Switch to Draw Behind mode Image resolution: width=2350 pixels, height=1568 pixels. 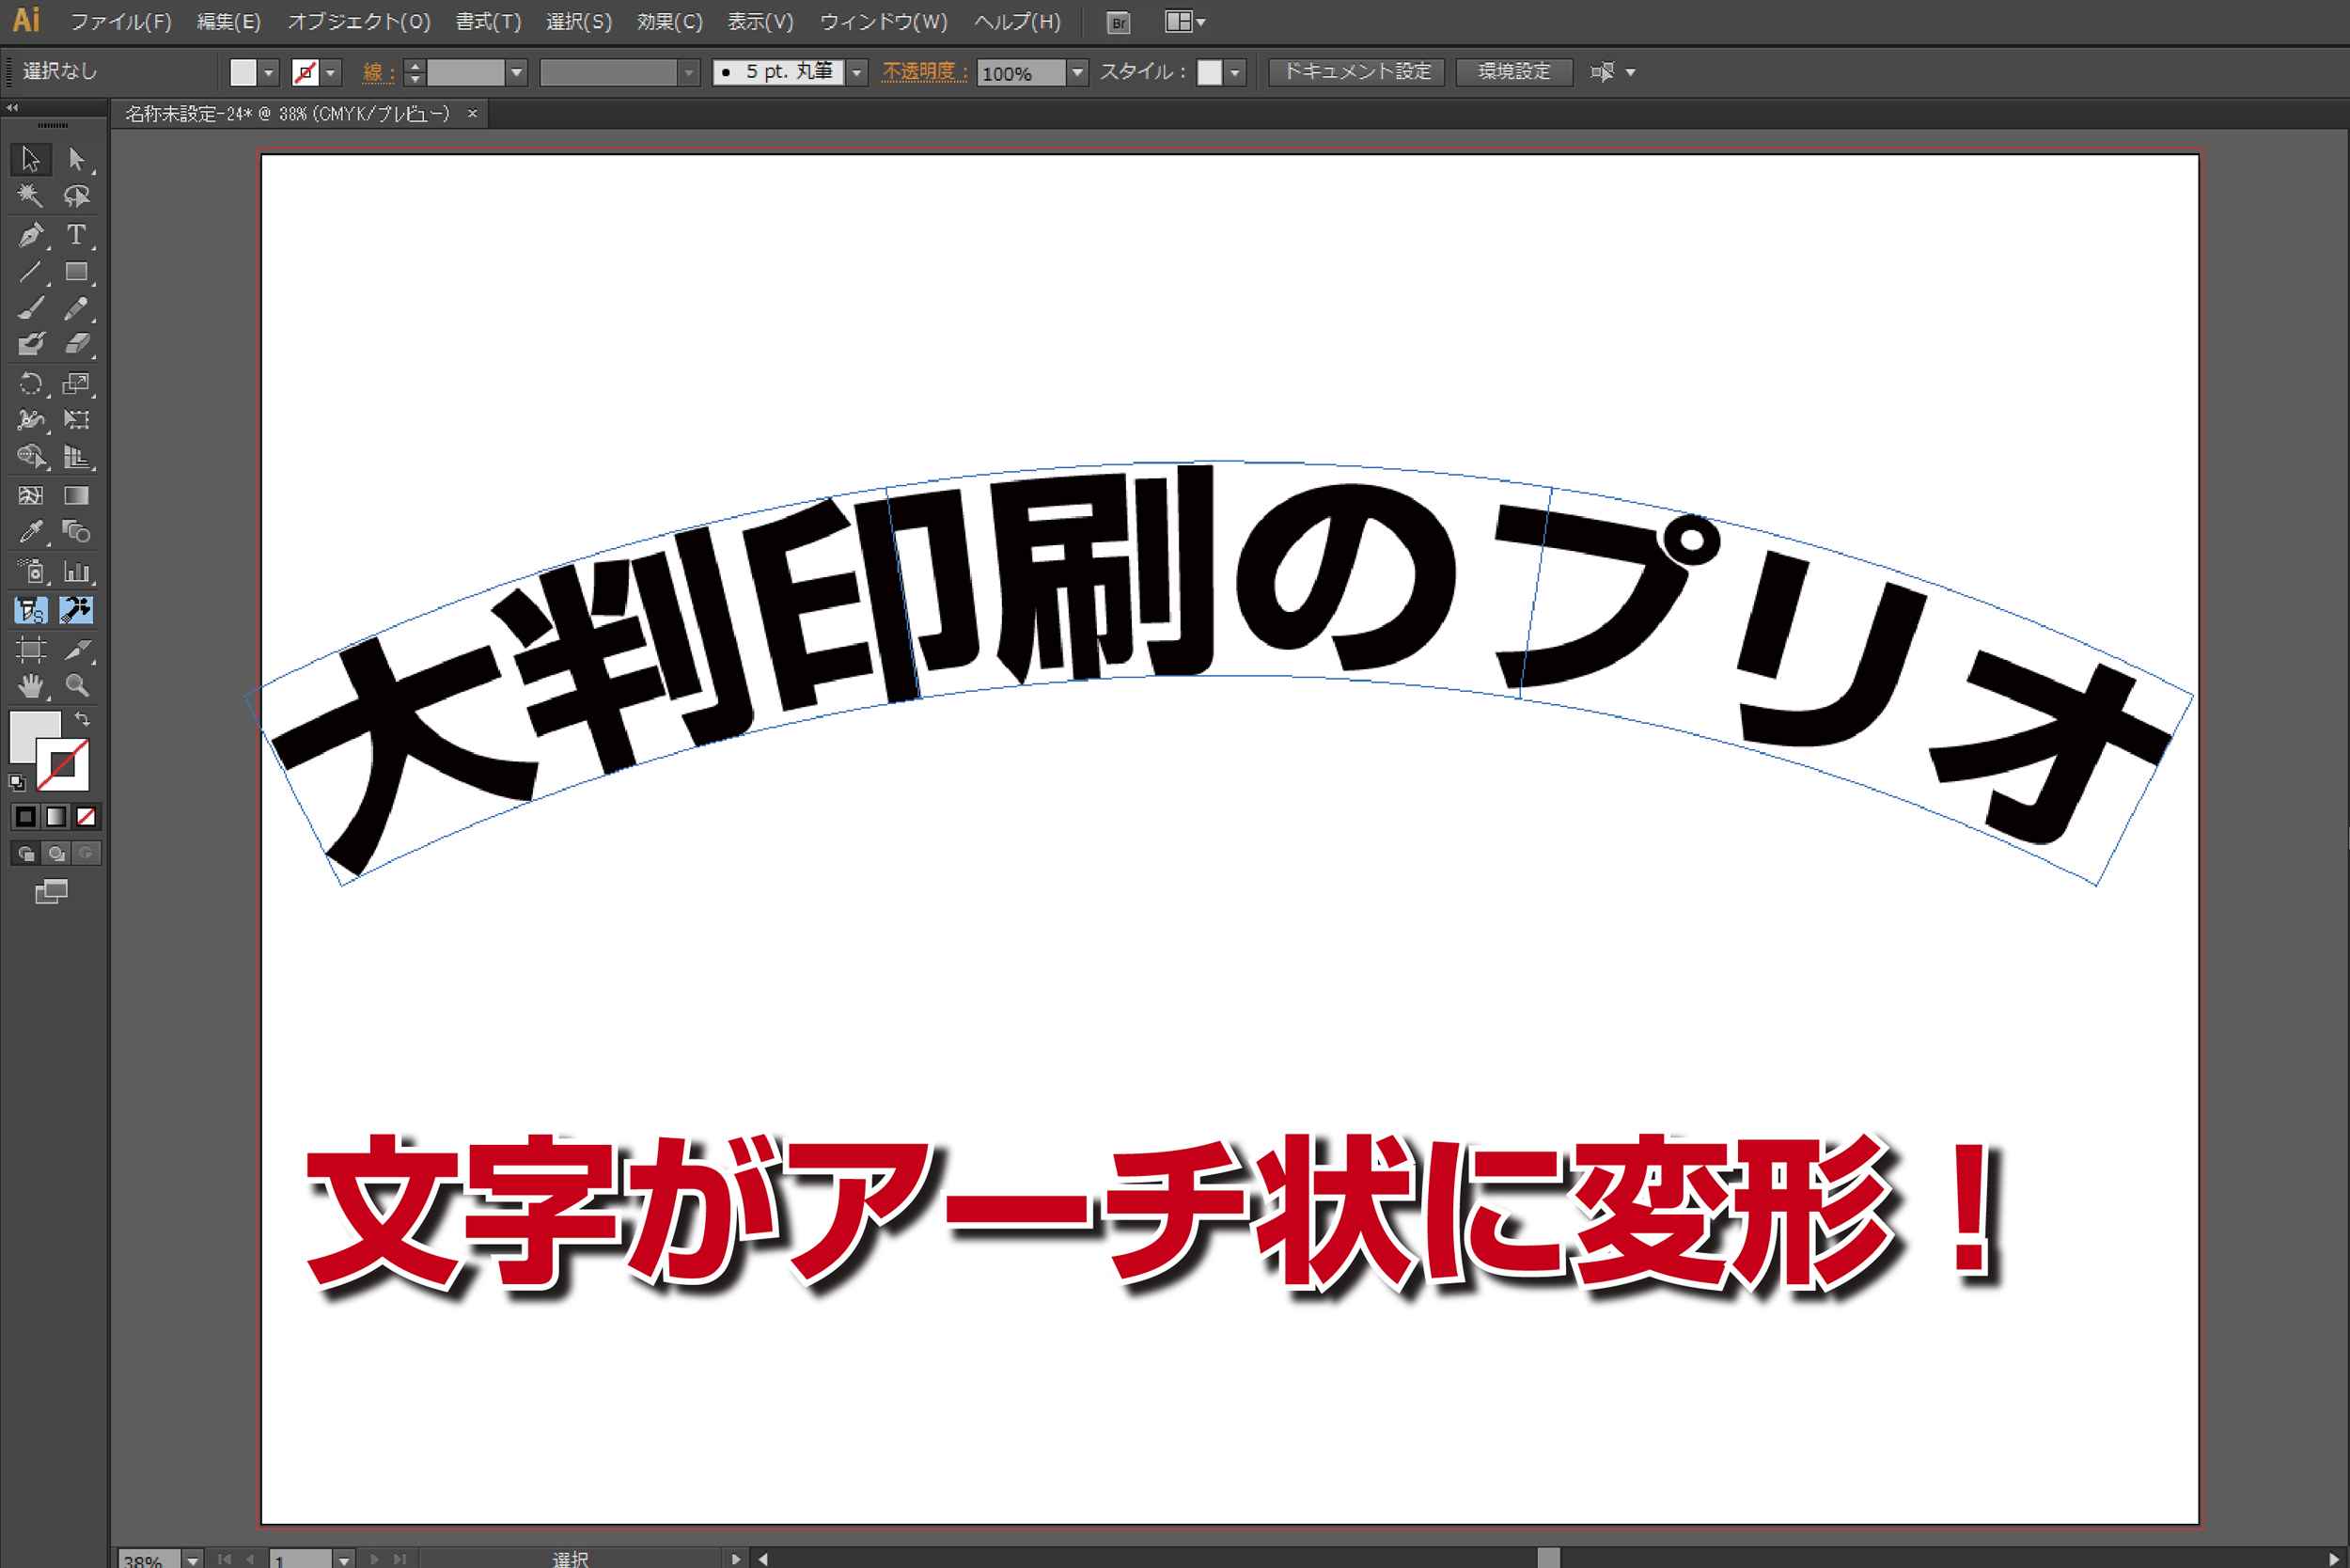56,854
